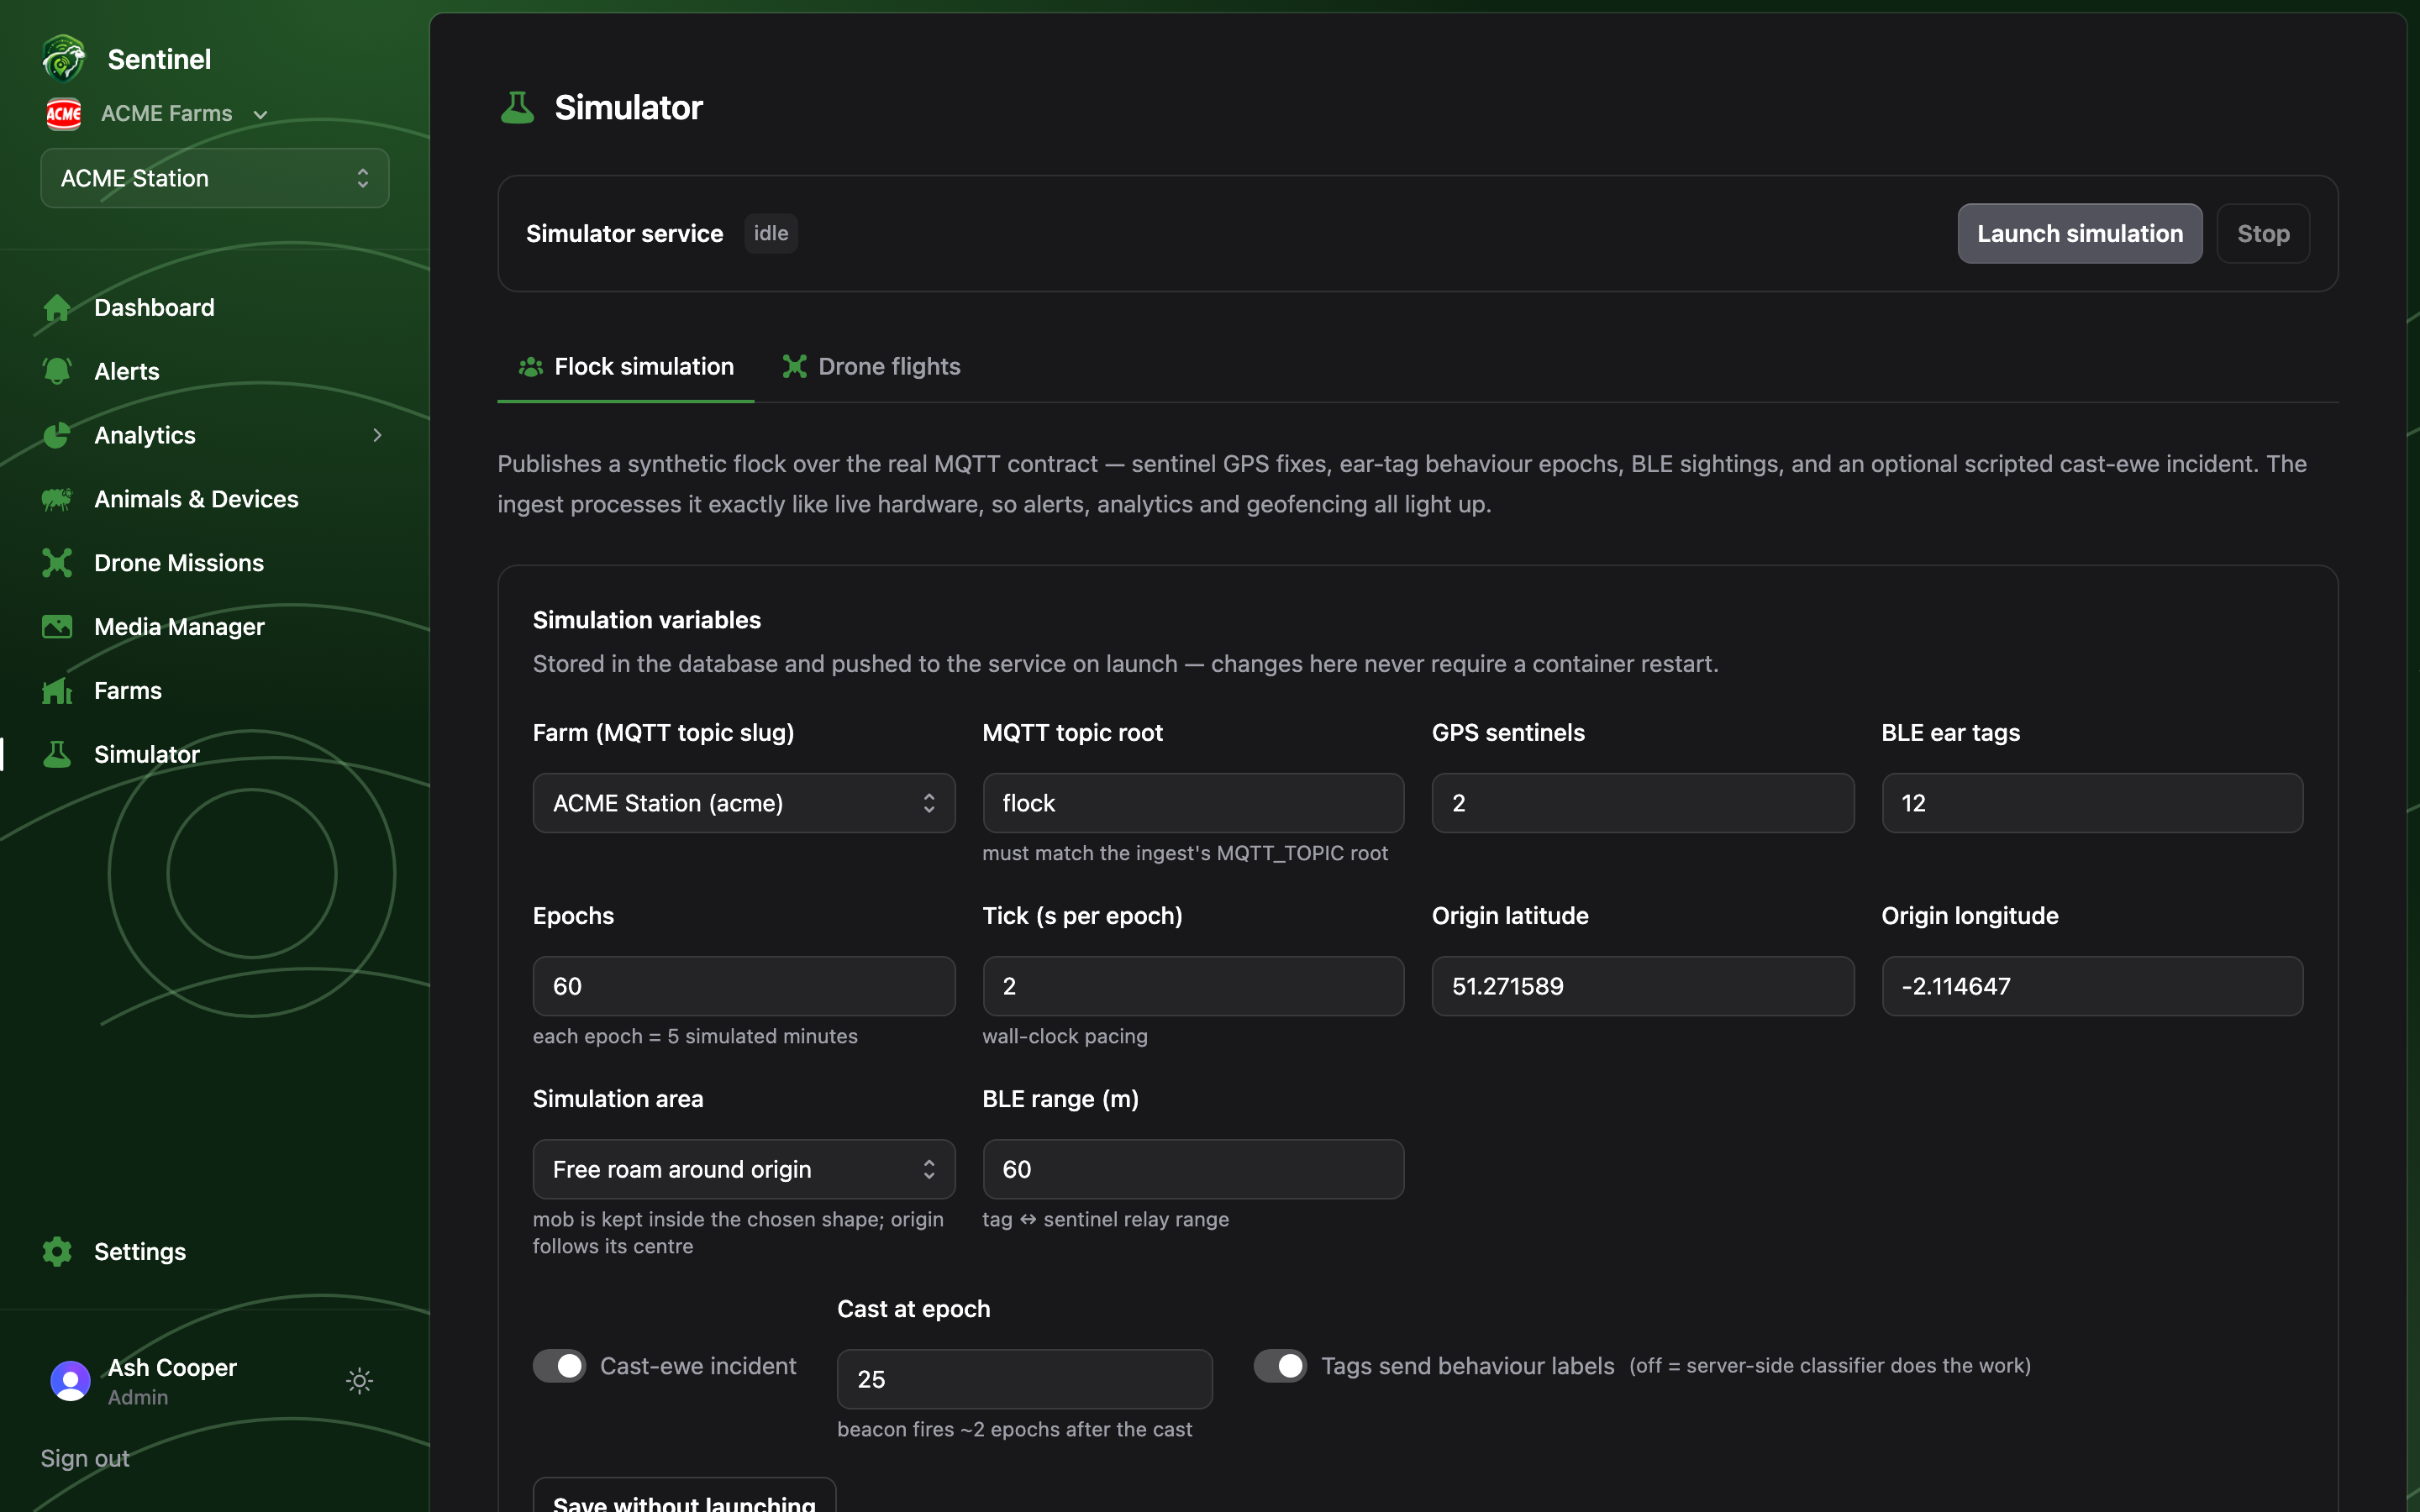
Task: Open the Analytics pie chart icon
Action: [57, 435]
